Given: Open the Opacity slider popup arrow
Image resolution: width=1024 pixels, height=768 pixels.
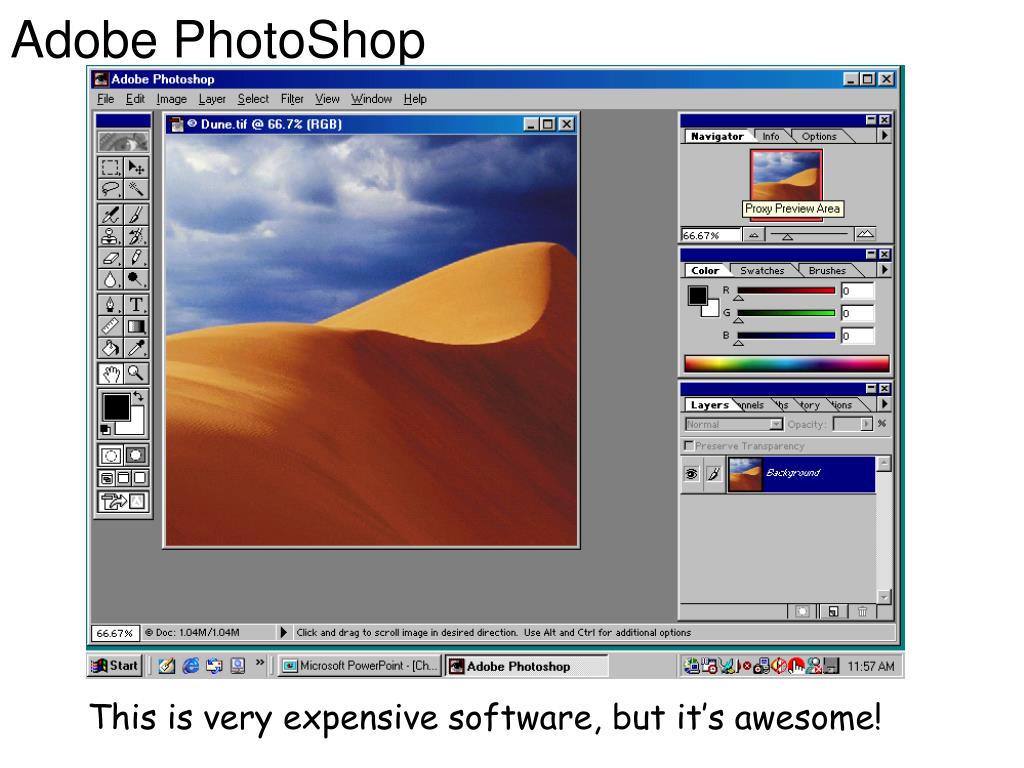Looking at the screenshot, I should pos(867,424).
